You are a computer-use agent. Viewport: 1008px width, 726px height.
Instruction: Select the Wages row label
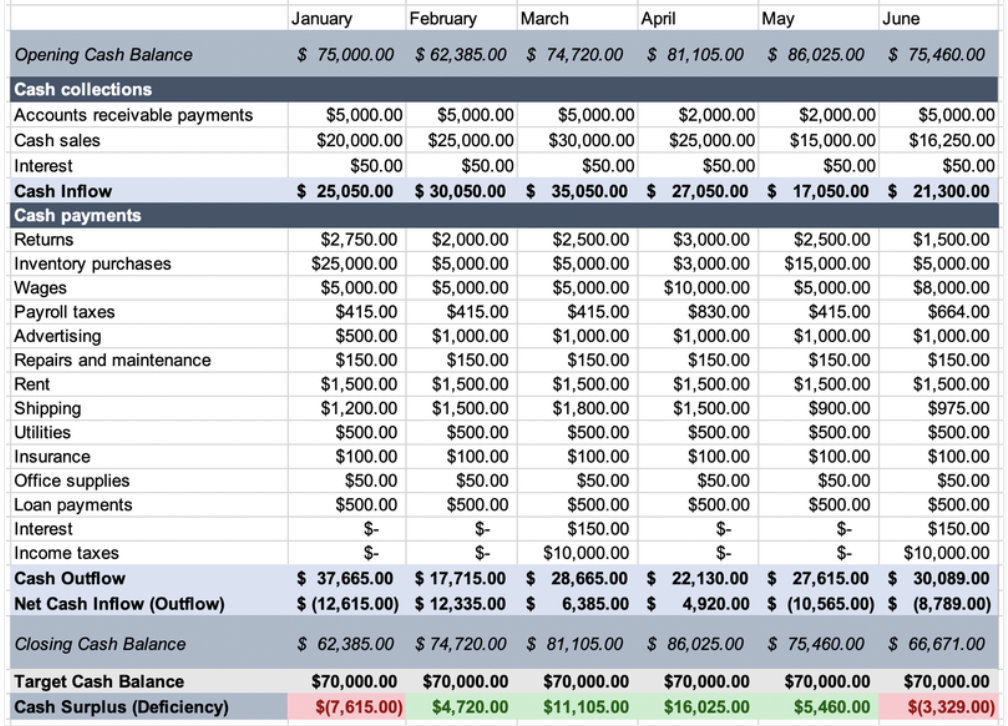click(x=40, y=288)
